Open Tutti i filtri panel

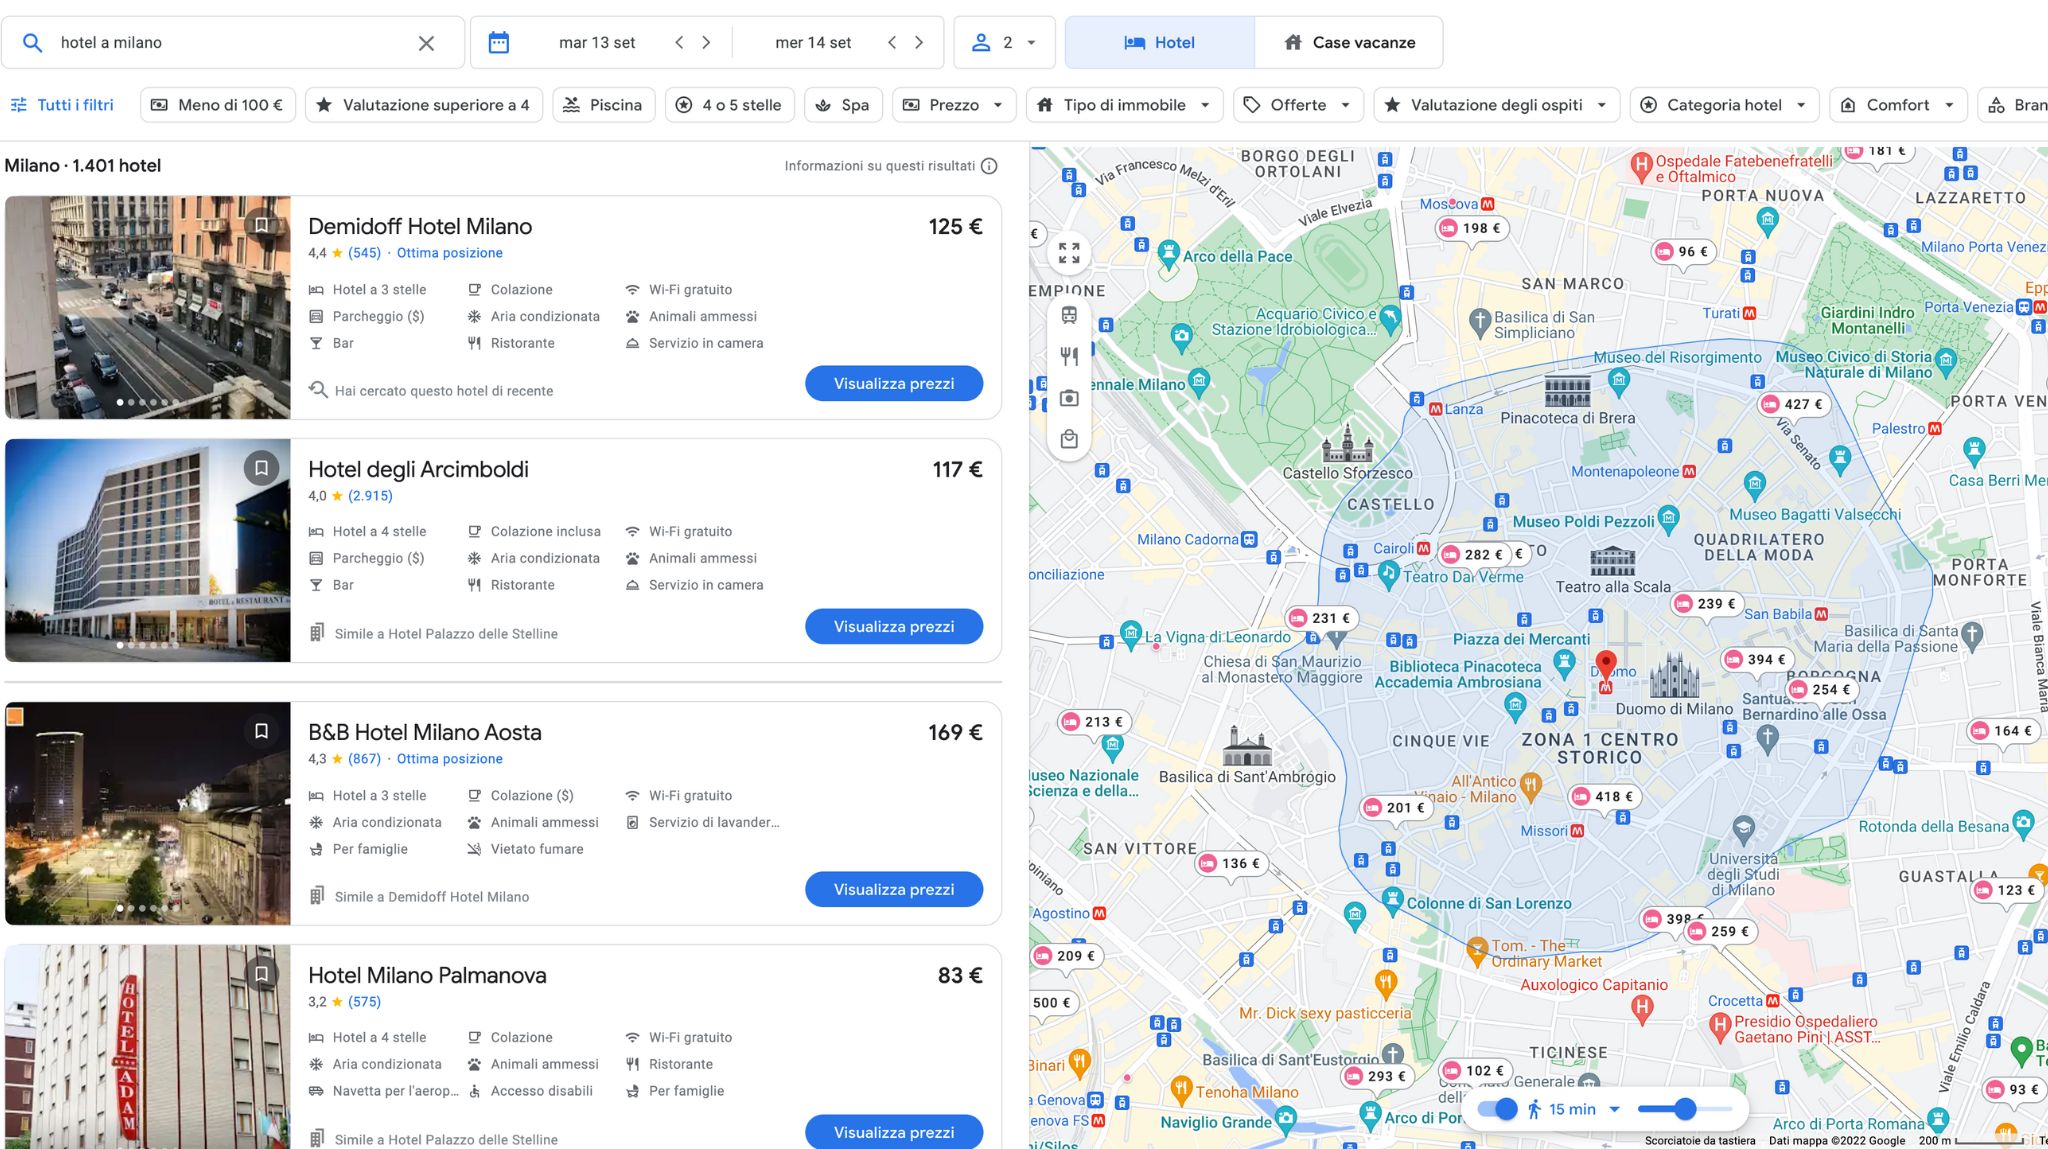(62, 105)
